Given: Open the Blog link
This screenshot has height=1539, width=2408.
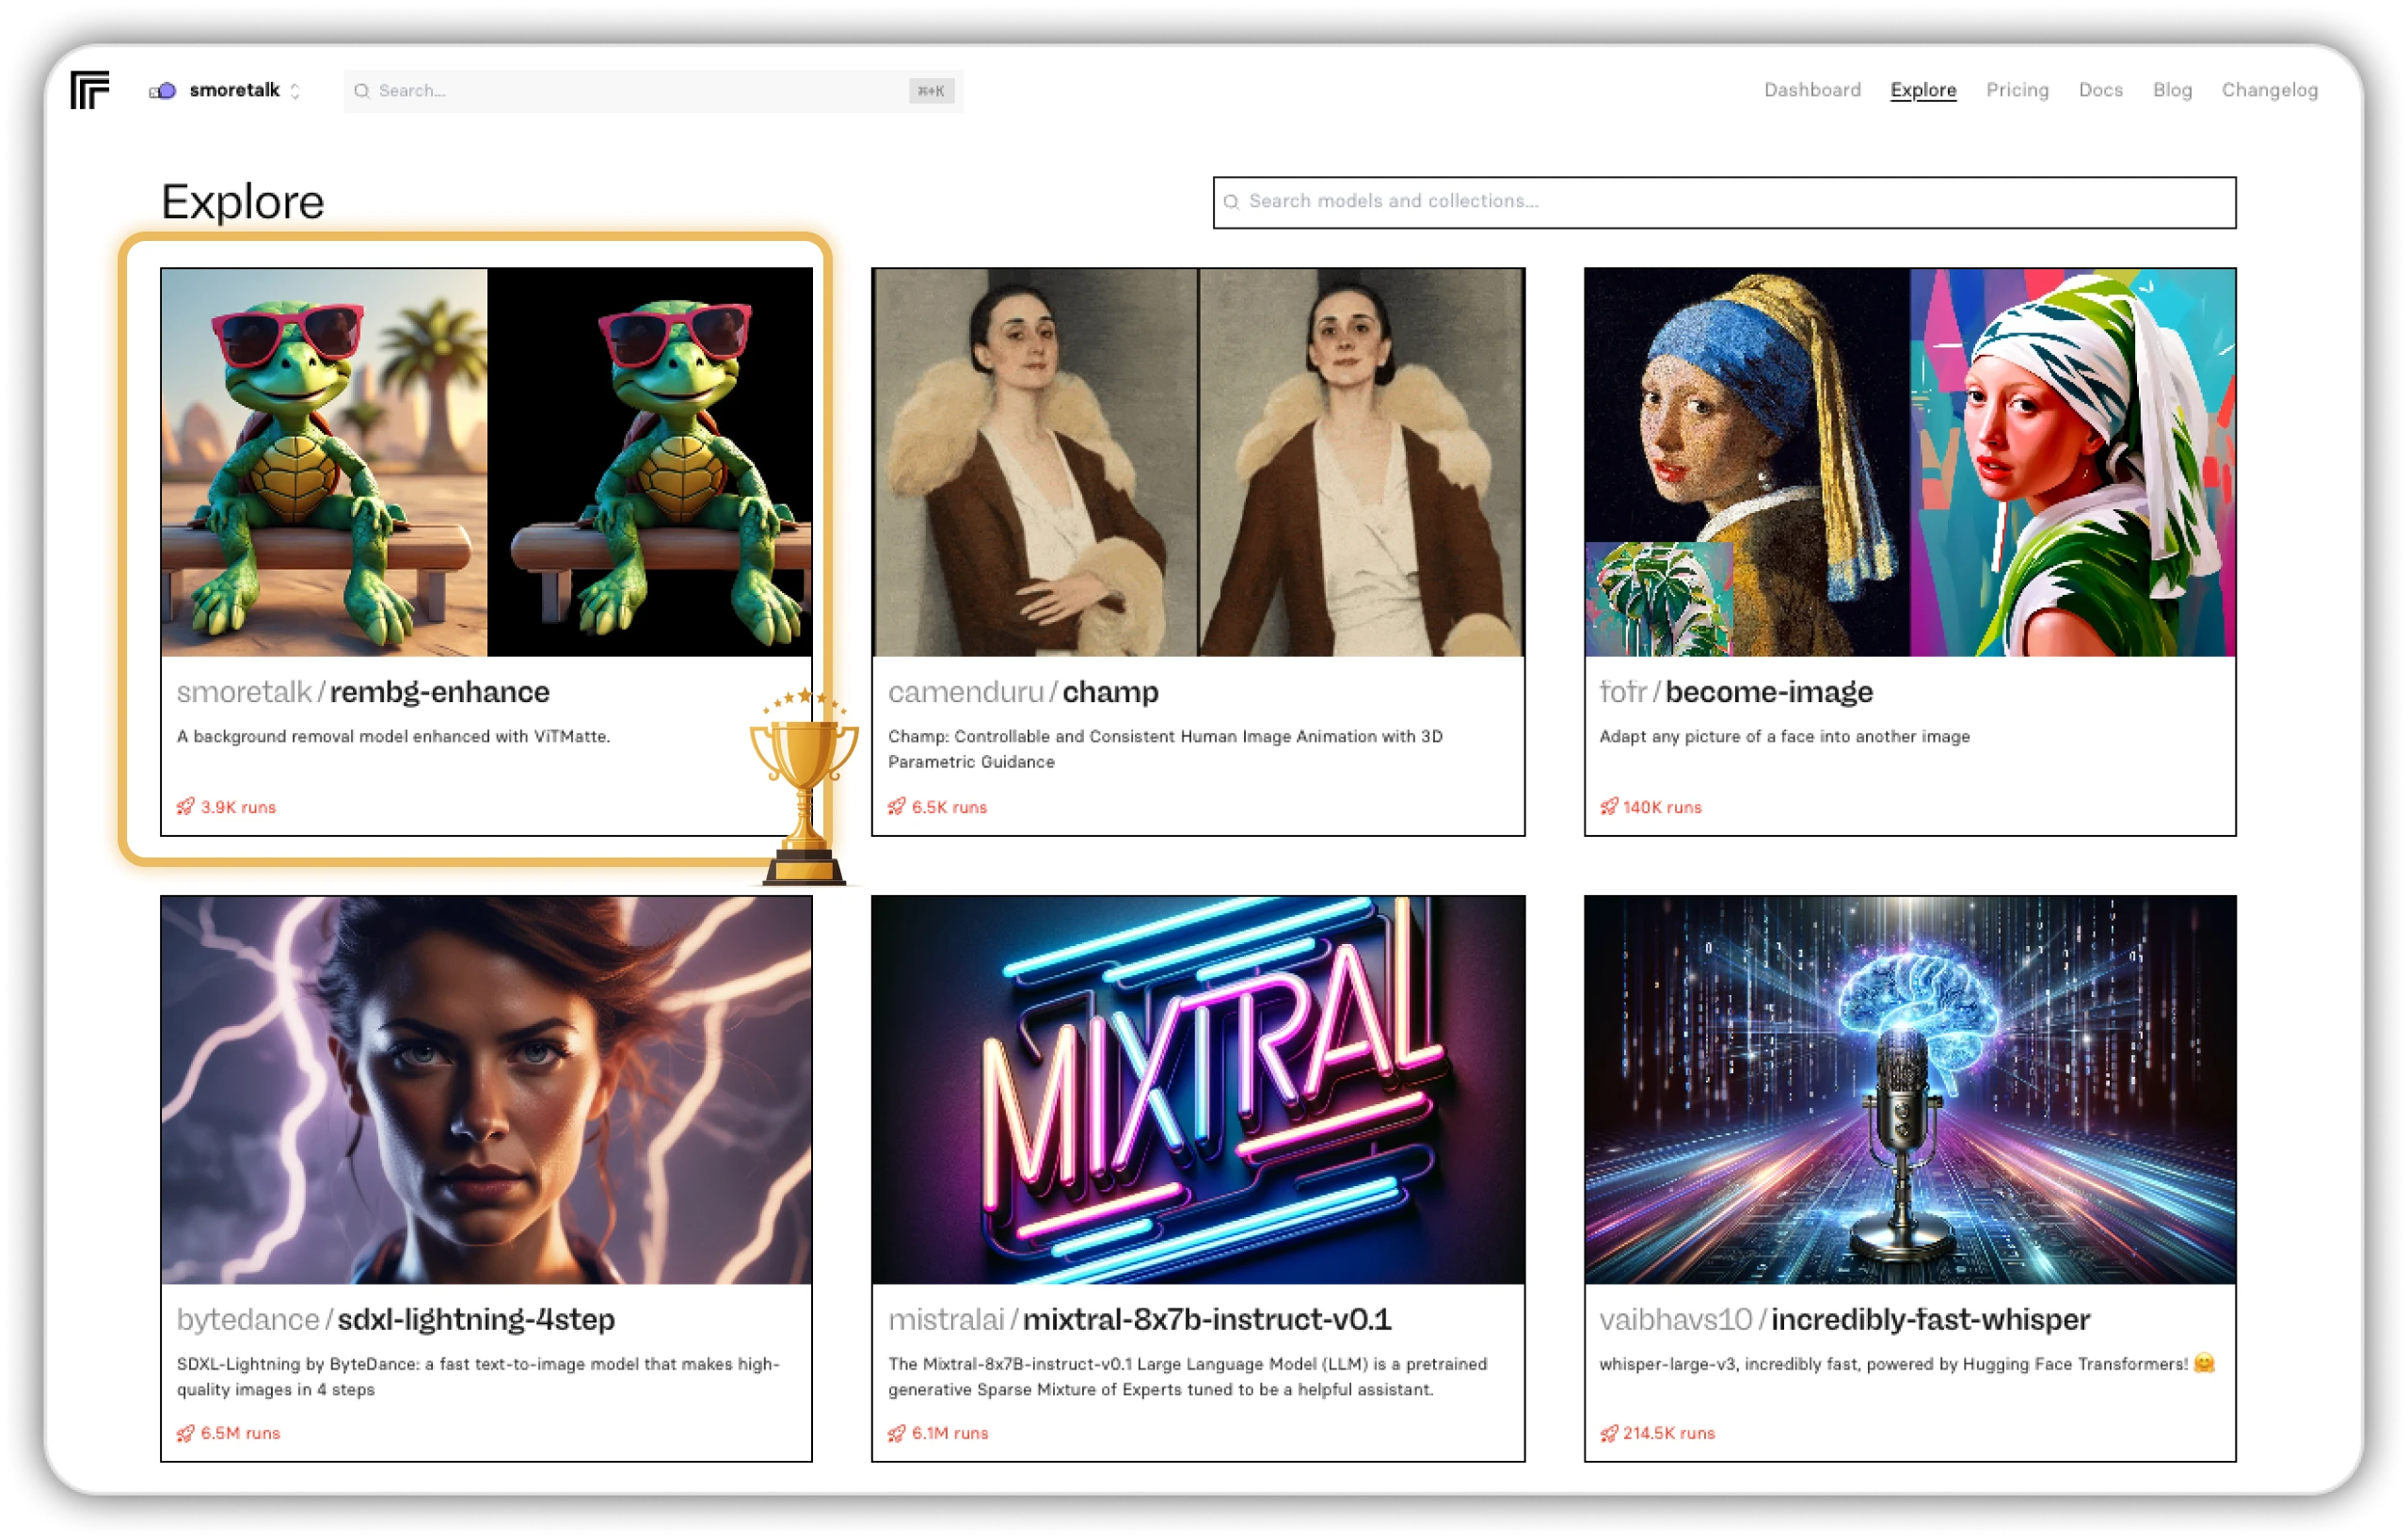Looking at the screenshot, I should pos(2172,90).
